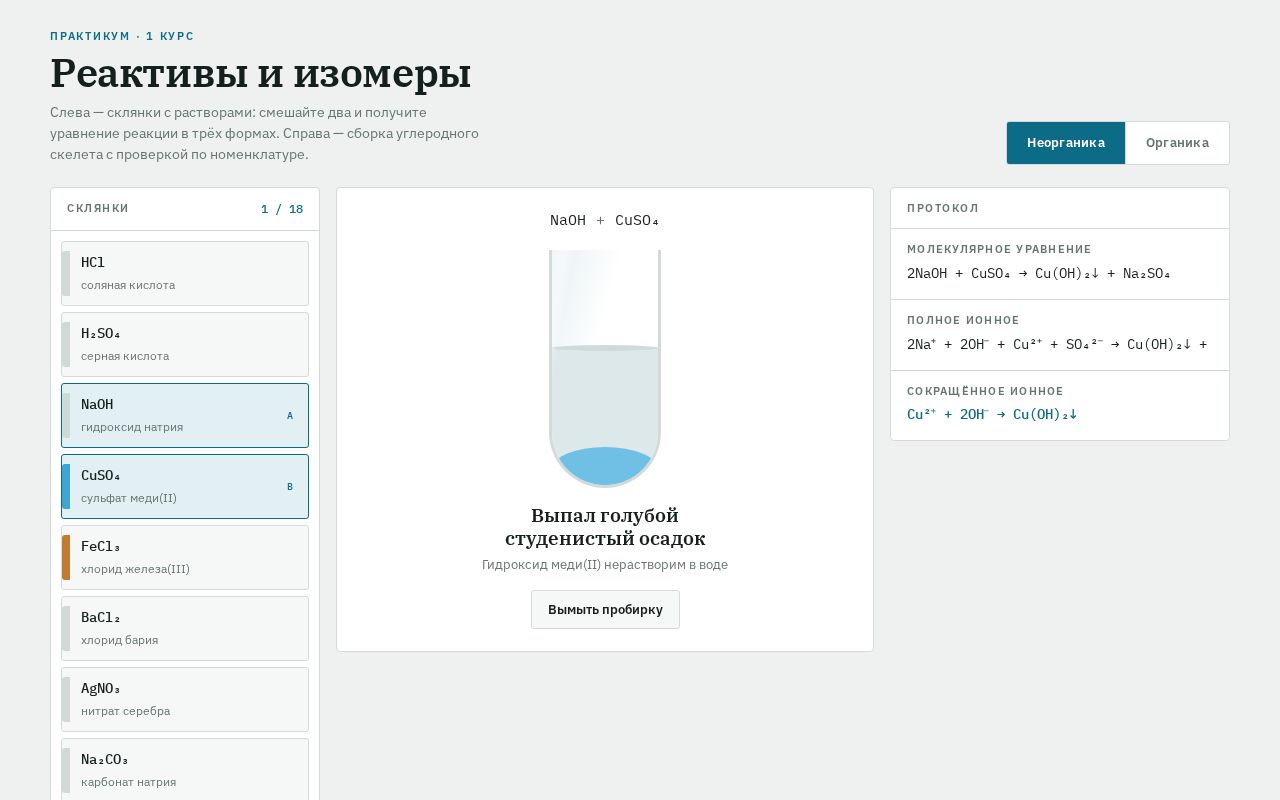This screenshot has width=1280, height=800.
Task: Click the test tube illustration
Action: coord(605,368)
